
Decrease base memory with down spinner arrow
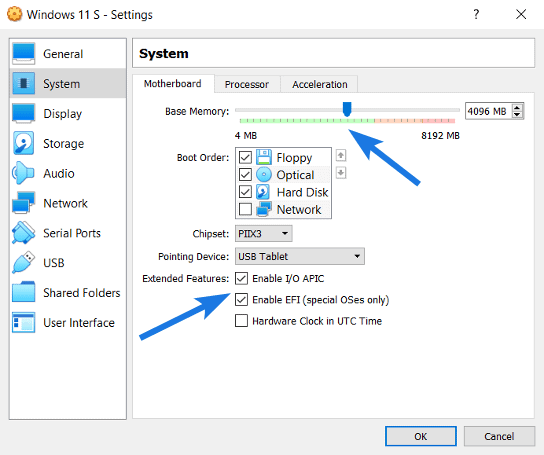(517, 115)
